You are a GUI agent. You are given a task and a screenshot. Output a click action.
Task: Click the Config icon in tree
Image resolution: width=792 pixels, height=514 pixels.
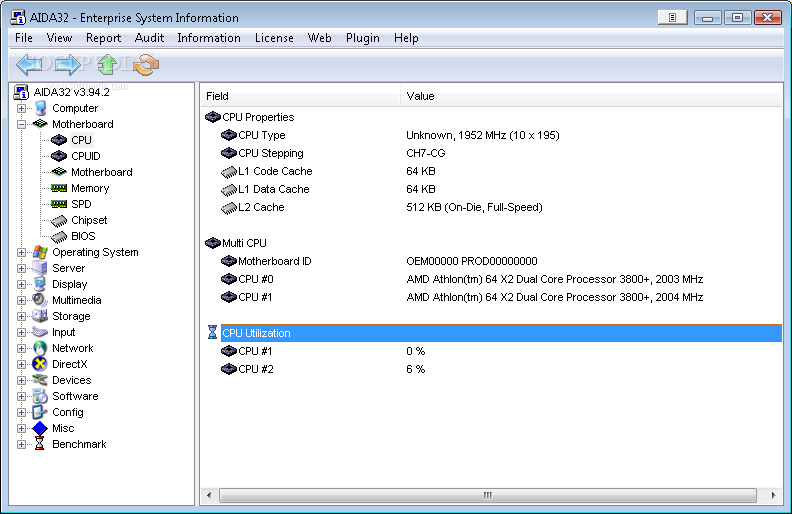pos(40,412)
